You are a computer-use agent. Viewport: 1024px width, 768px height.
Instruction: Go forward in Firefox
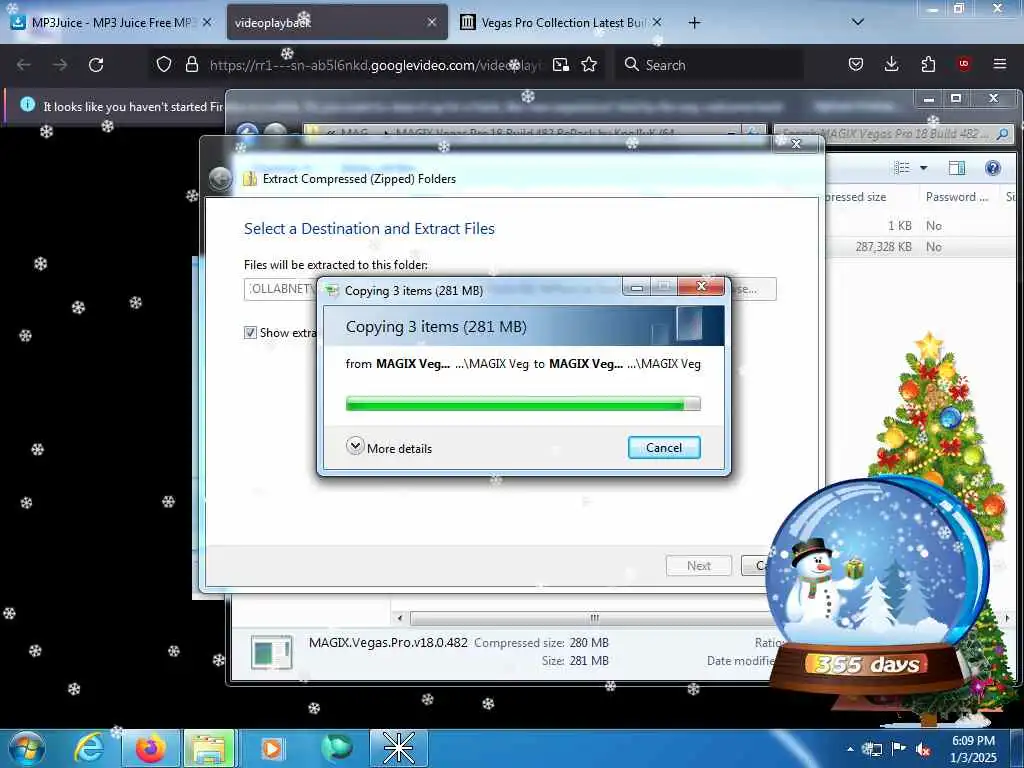point(60,65)
